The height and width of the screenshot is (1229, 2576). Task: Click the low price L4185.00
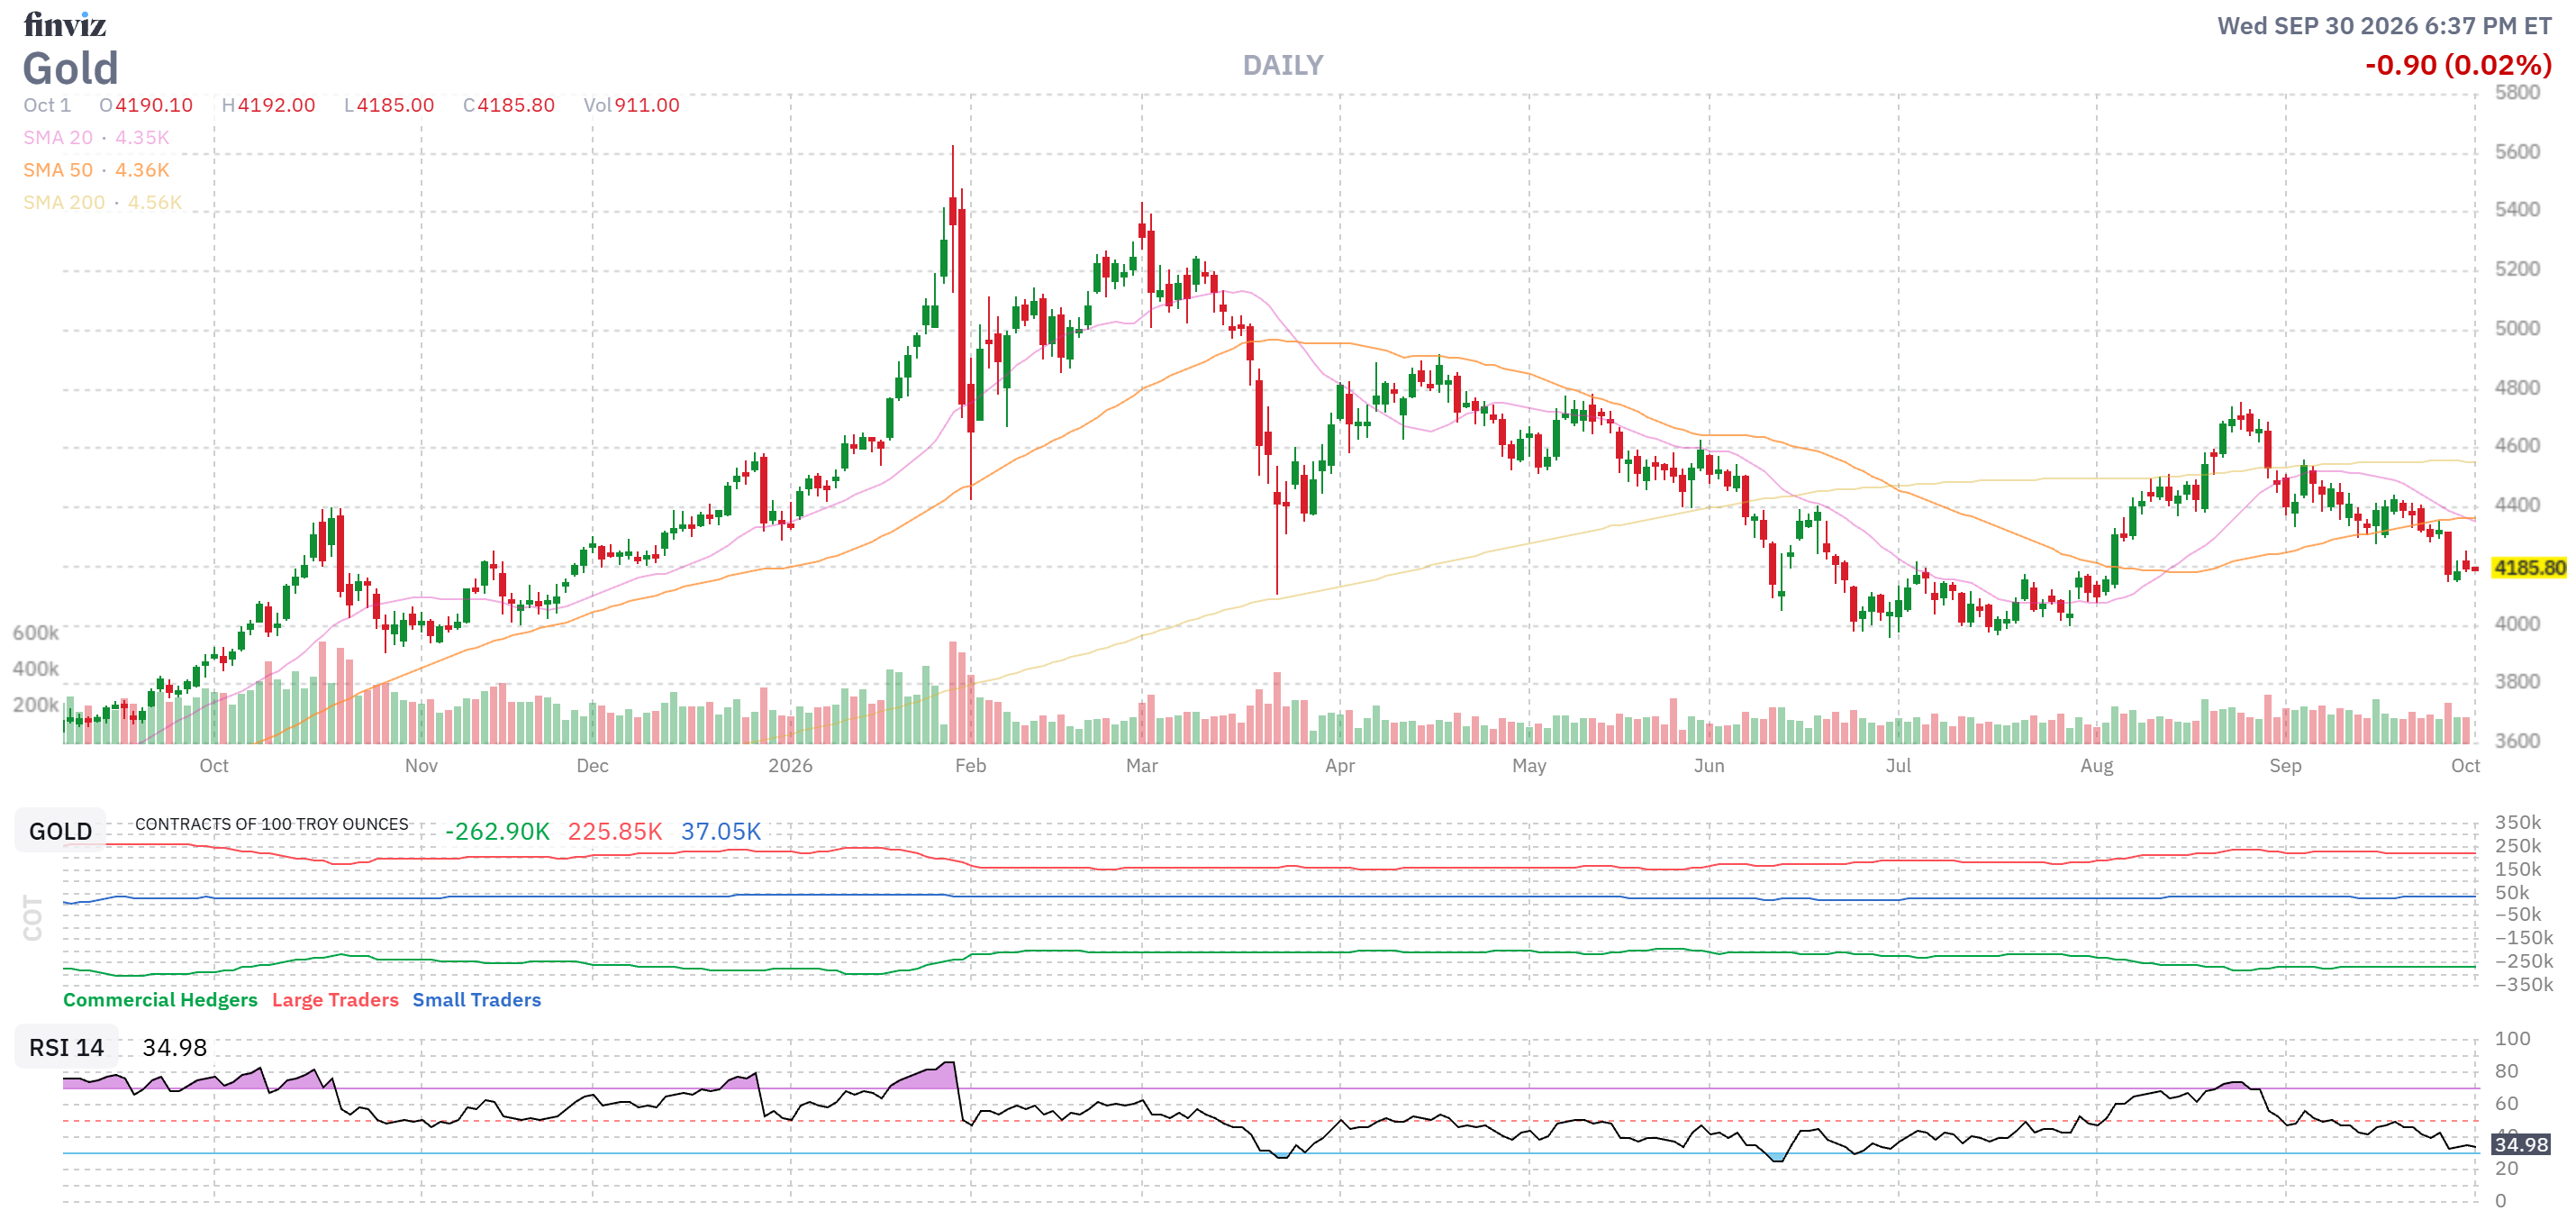coord(389,105)
